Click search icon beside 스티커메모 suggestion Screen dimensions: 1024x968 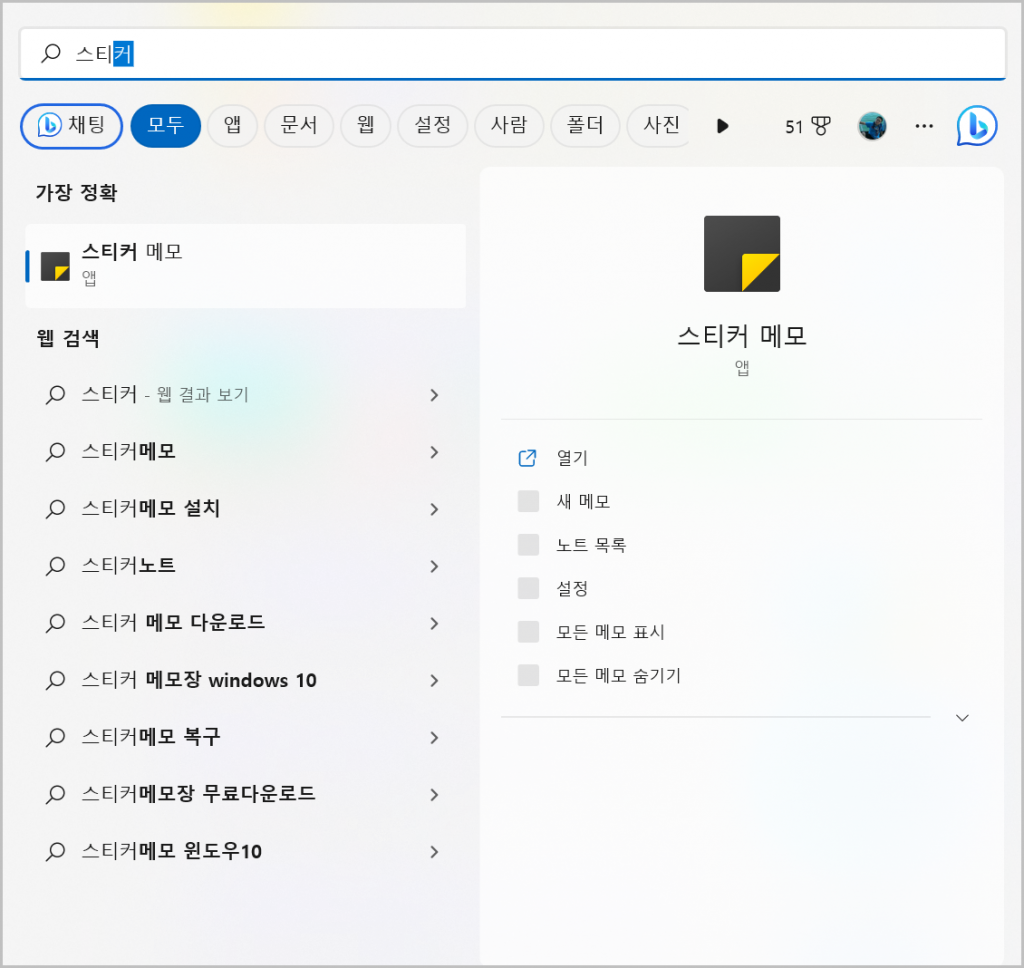point(56,451)
